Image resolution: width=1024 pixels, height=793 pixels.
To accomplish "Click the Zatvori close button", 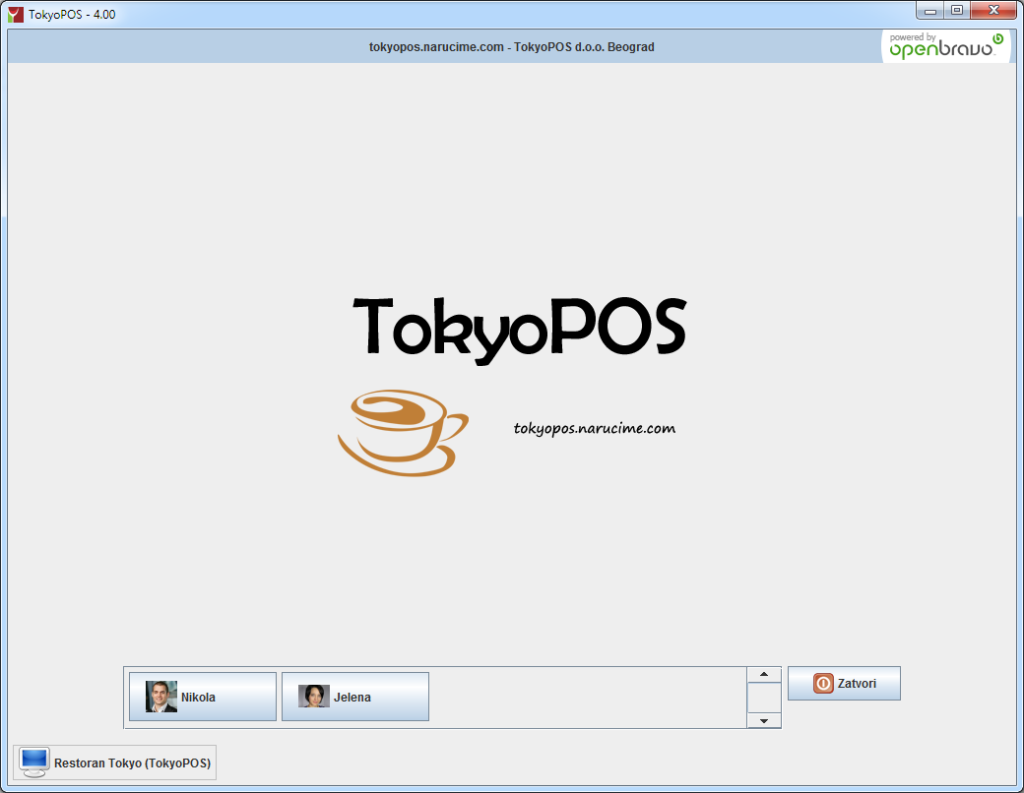I will 844,683.
